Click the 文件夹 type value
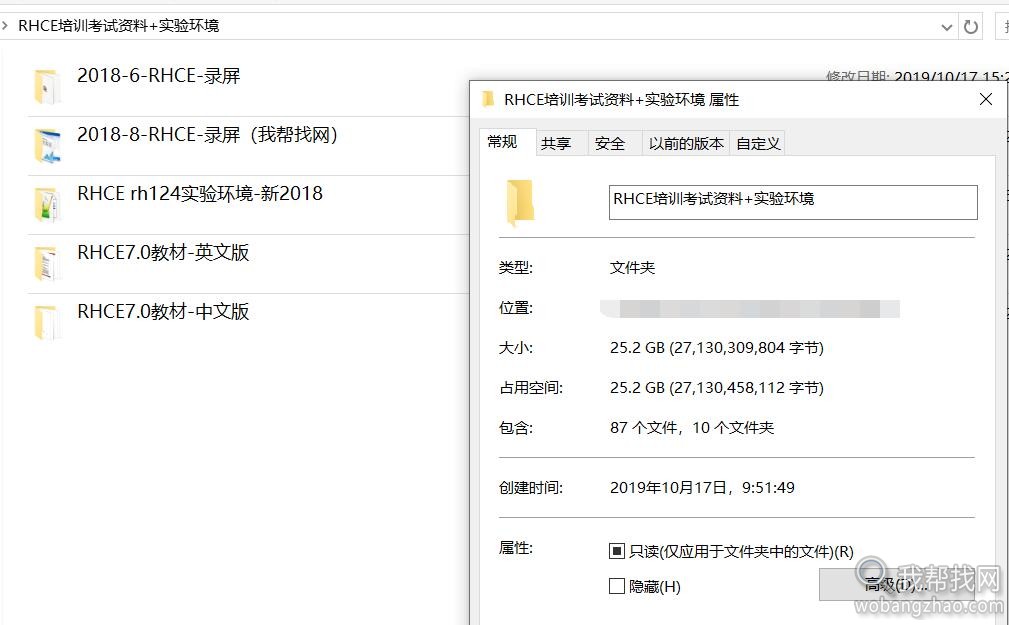The image size is (1009, 625). point(632,268)
